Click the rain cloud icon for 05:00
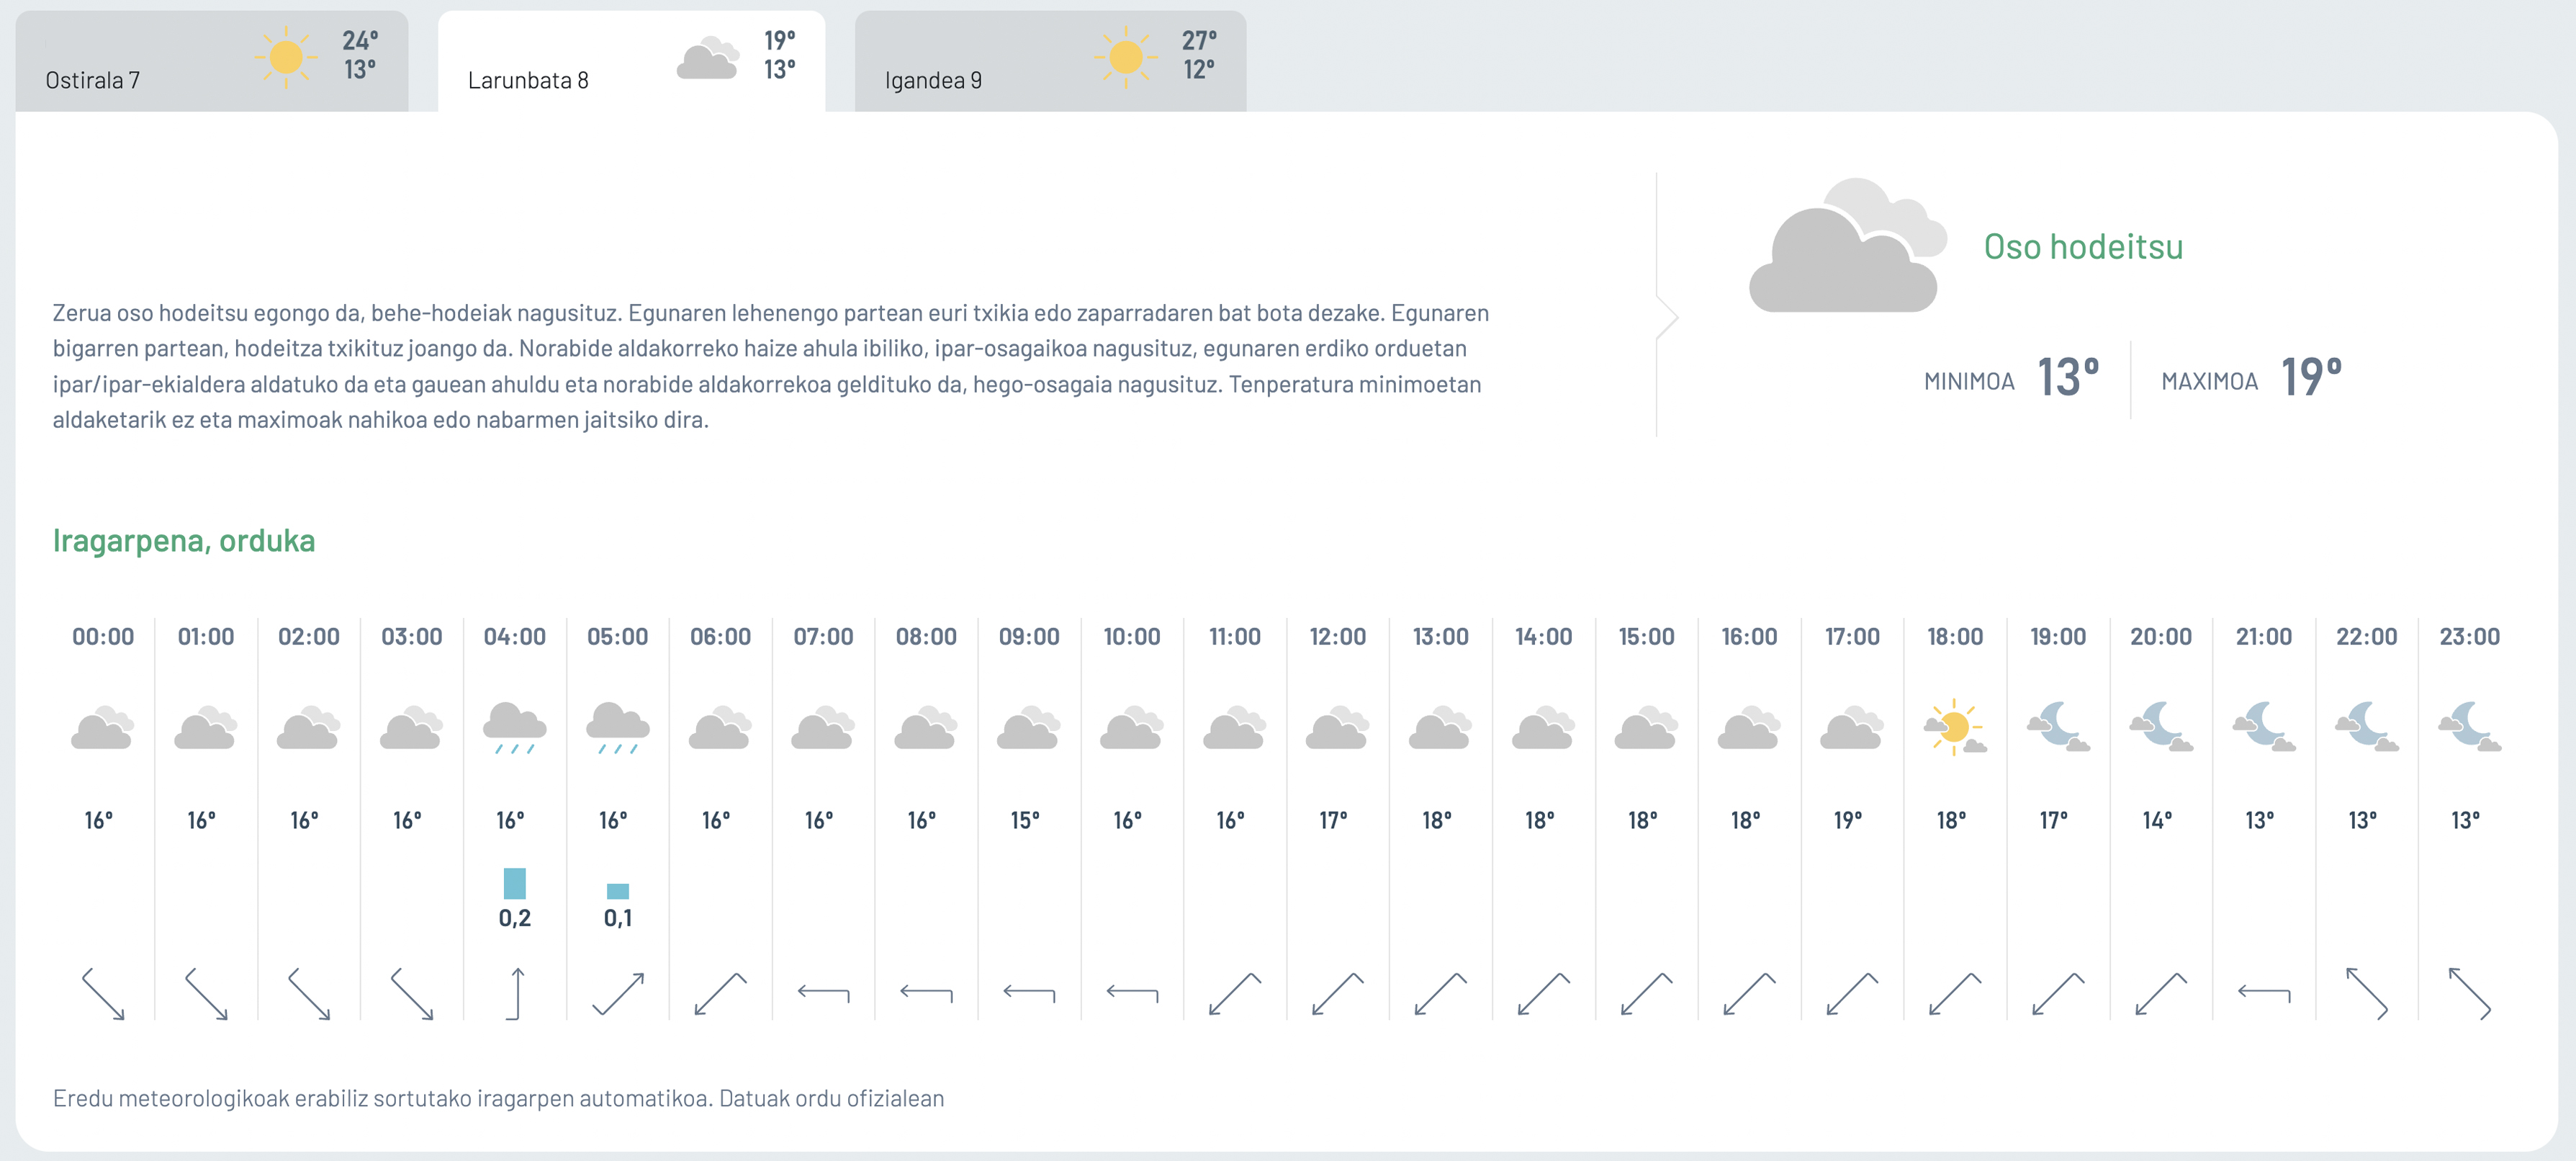The width and height of the screenshot is (2576, 1161). [x=617, y=728]
